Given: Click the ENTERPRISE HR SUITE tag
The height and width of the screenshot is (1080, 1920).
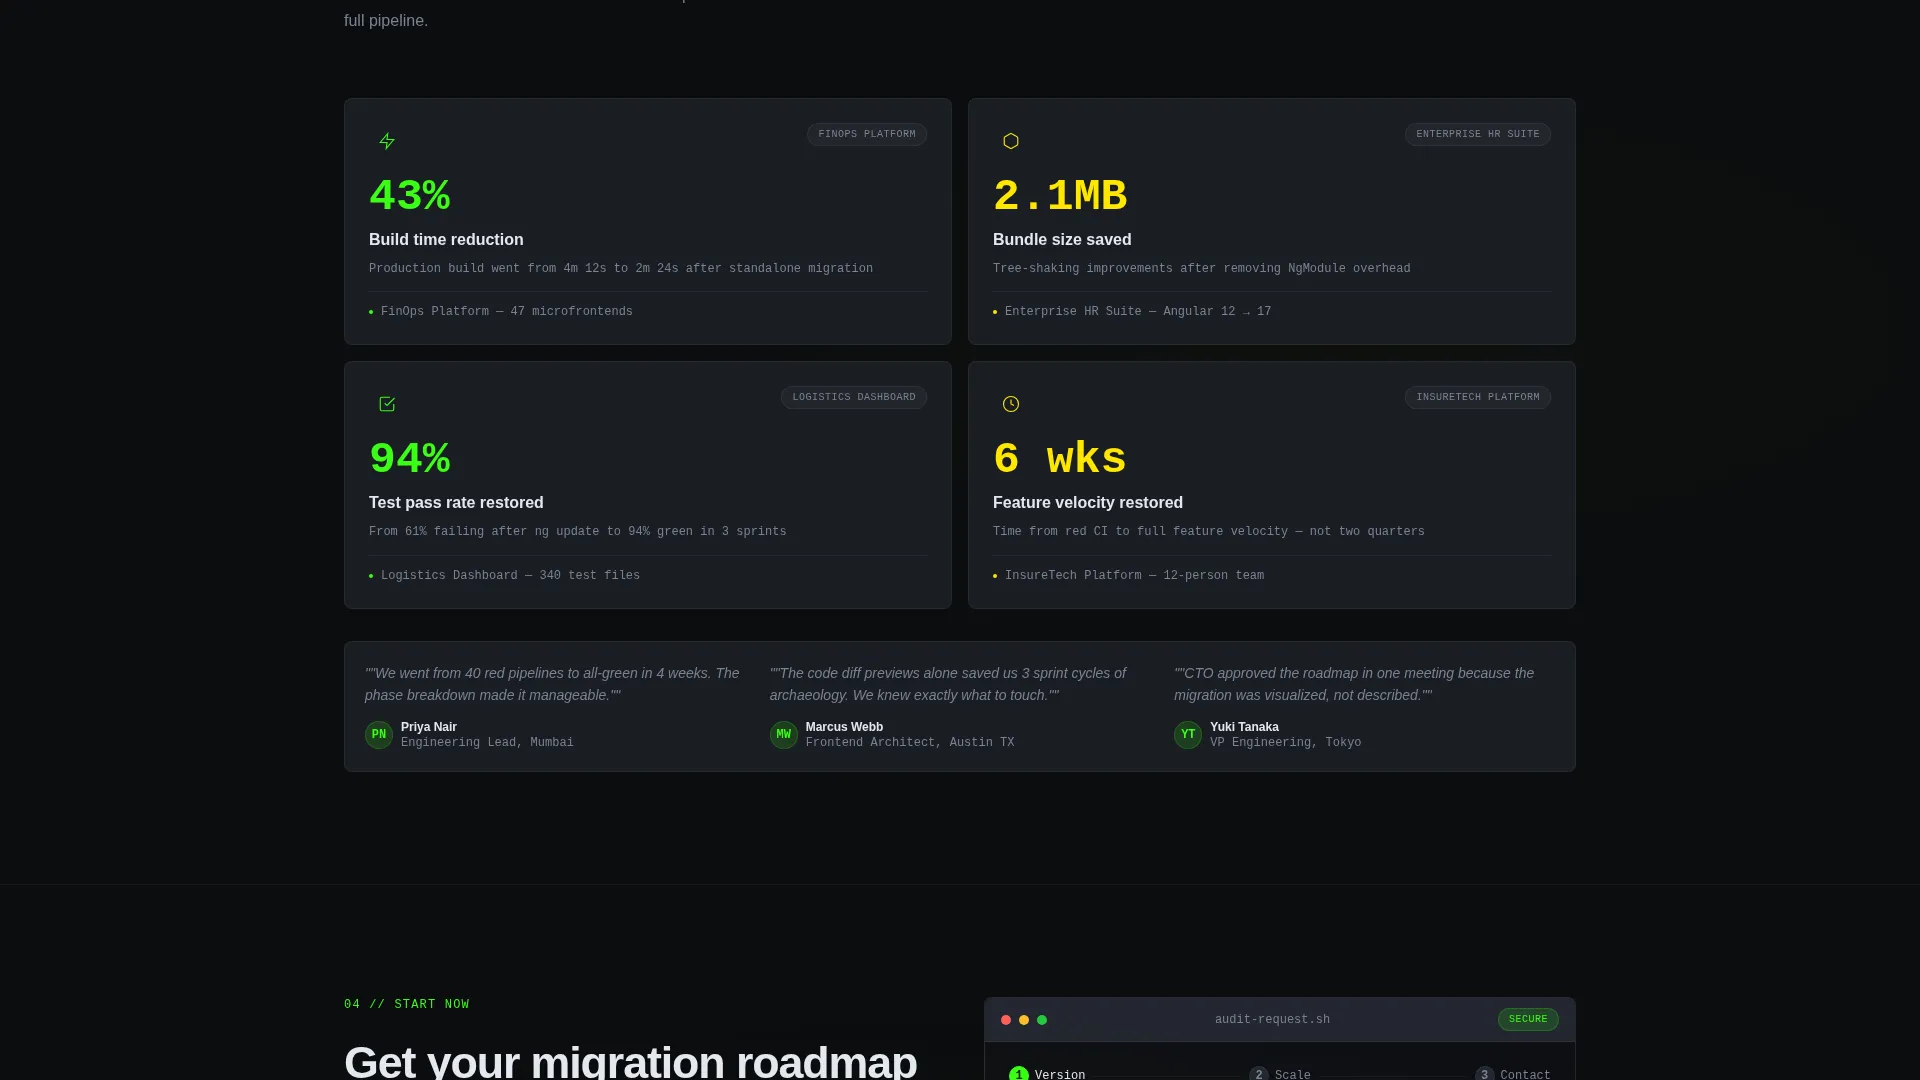Looking at the screenshot, I should [x=1478, y=134].
